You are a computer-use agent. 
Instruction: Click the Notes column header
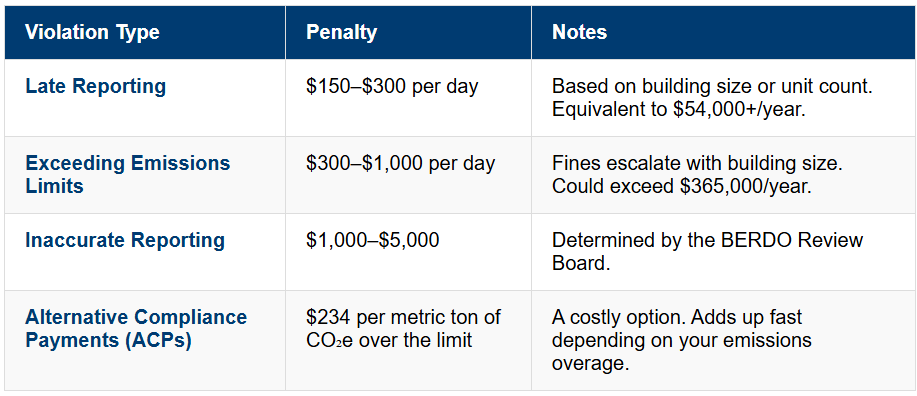(579, 32)
